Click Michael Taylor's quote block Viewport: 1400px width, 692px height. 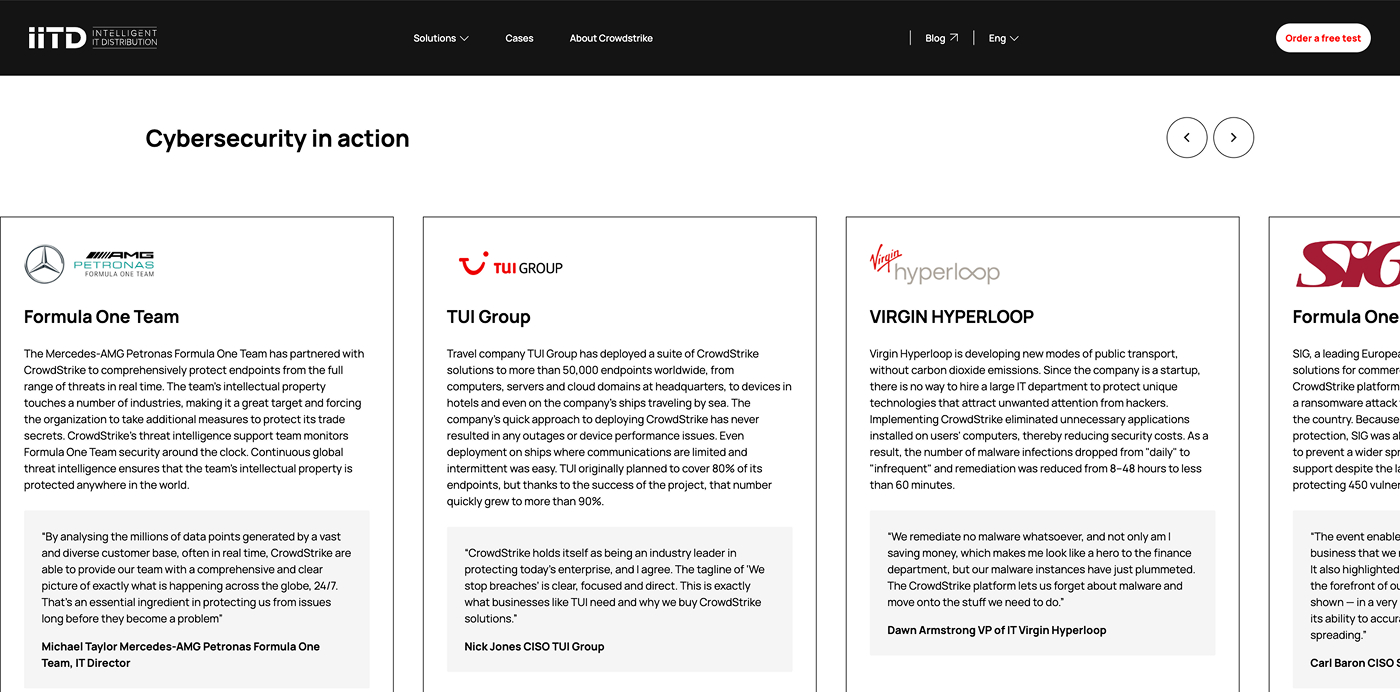tap(197, 598)
